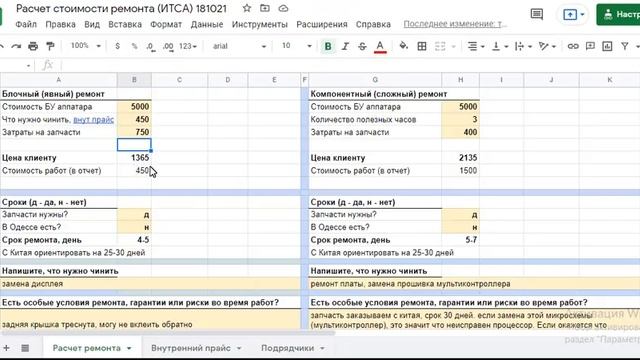Increase decimal places
This screenshot has width=640, height=360.
pos(168,46)
